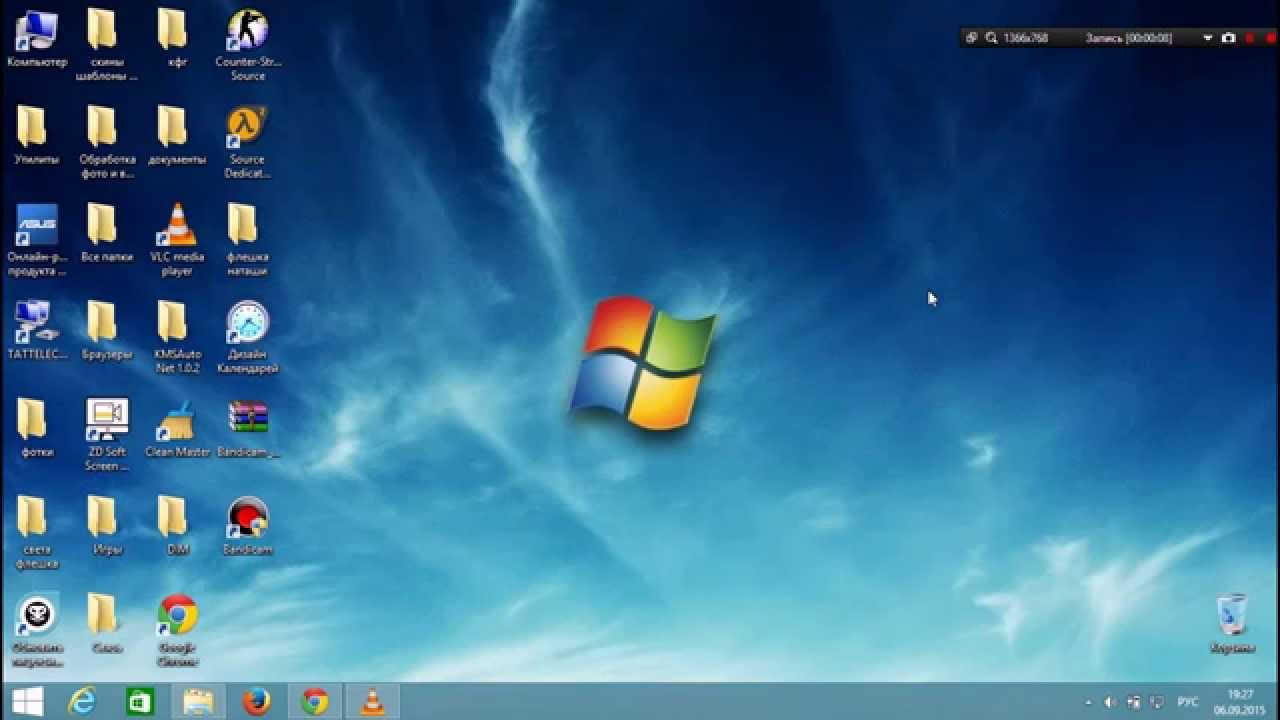This screenshot has height=720, width=1280.
Task: Pause recording with the first red button
Action: 1250,38
